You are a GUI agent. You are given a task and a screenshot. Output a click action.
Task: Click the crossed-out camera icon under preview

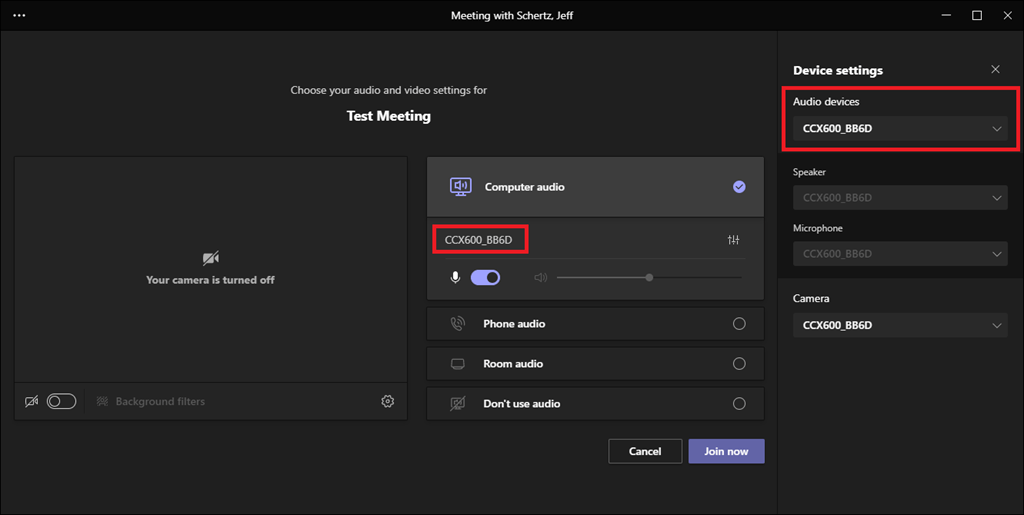click(31, 401)
